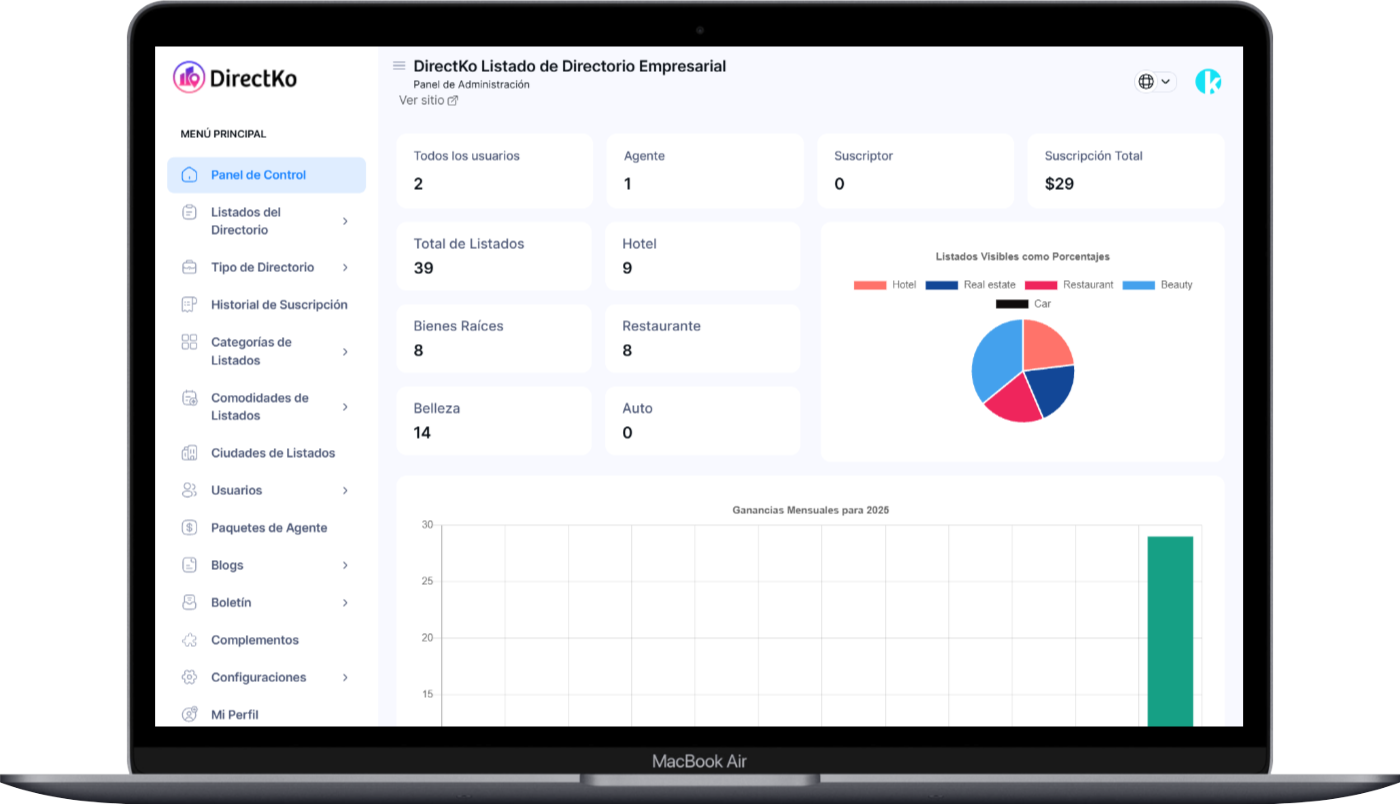Image resolution: width=1400 pixels, height=804 pixels.
Task: Select Panel de Control menu item
Action: pos(258,175)
